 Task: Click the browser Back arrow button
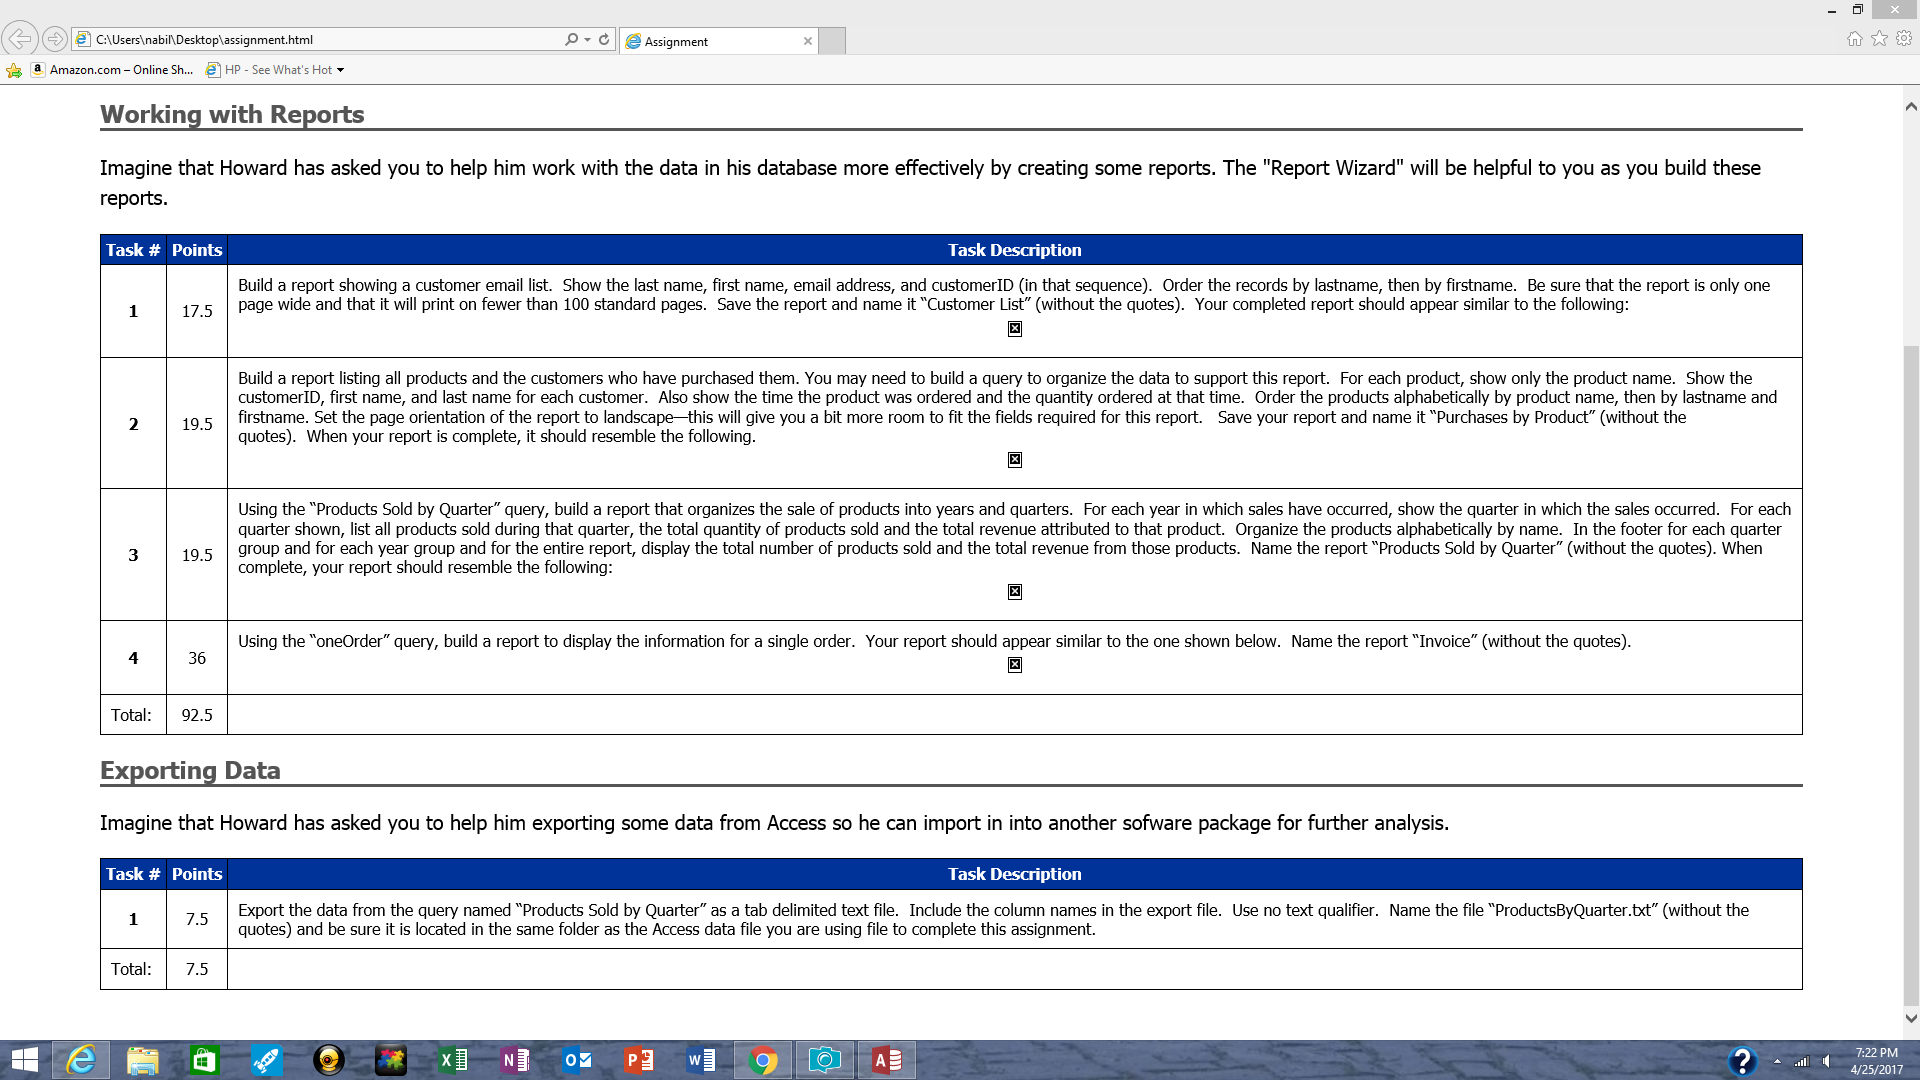20,39
